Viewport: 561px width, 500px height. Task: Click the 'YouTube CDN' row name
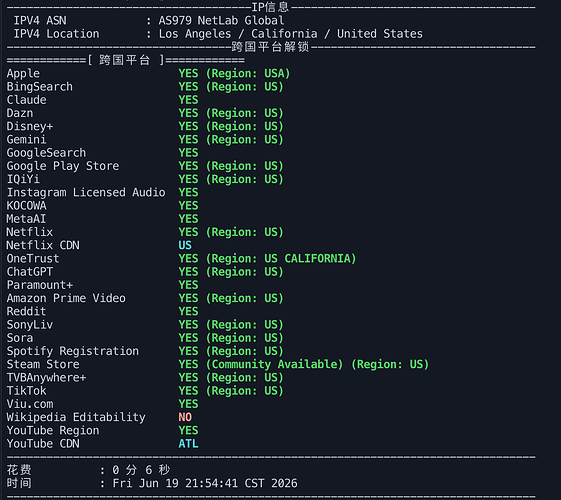click(x=43, y=444)
